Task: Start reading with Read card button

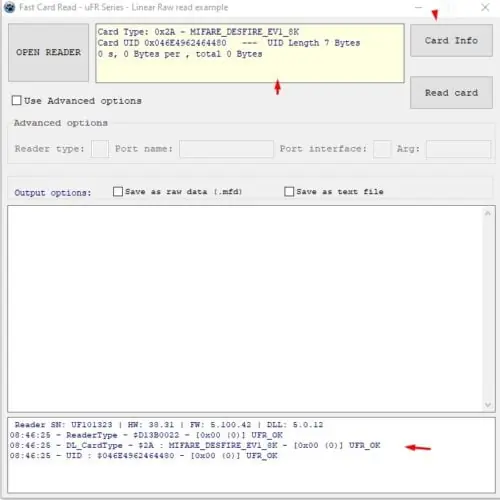Action: (451, 92)
